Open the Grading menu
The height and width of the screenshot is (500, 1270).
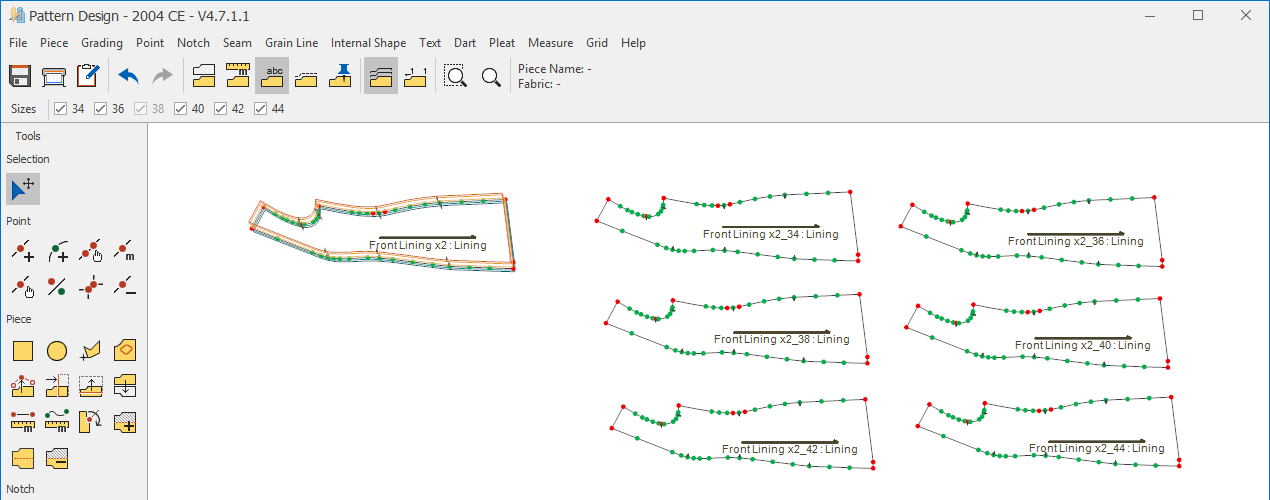[102, 43]
